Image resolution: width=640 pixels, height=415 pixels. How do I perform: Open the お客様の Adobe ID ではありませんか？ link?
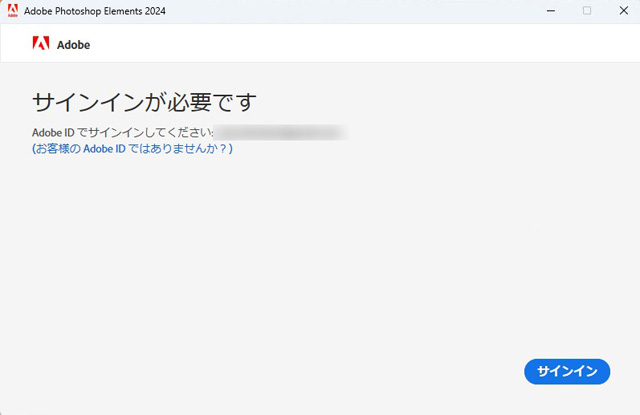[132, 149]
